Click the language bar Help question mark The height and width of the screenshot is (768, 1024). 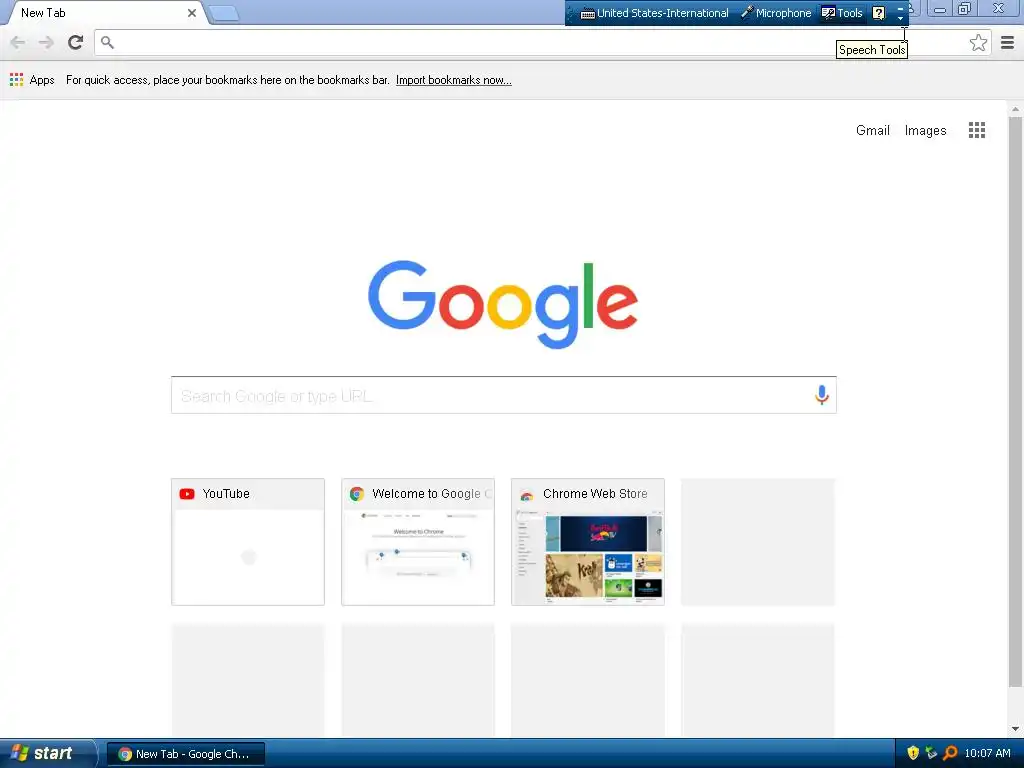[x=878, y=13]
